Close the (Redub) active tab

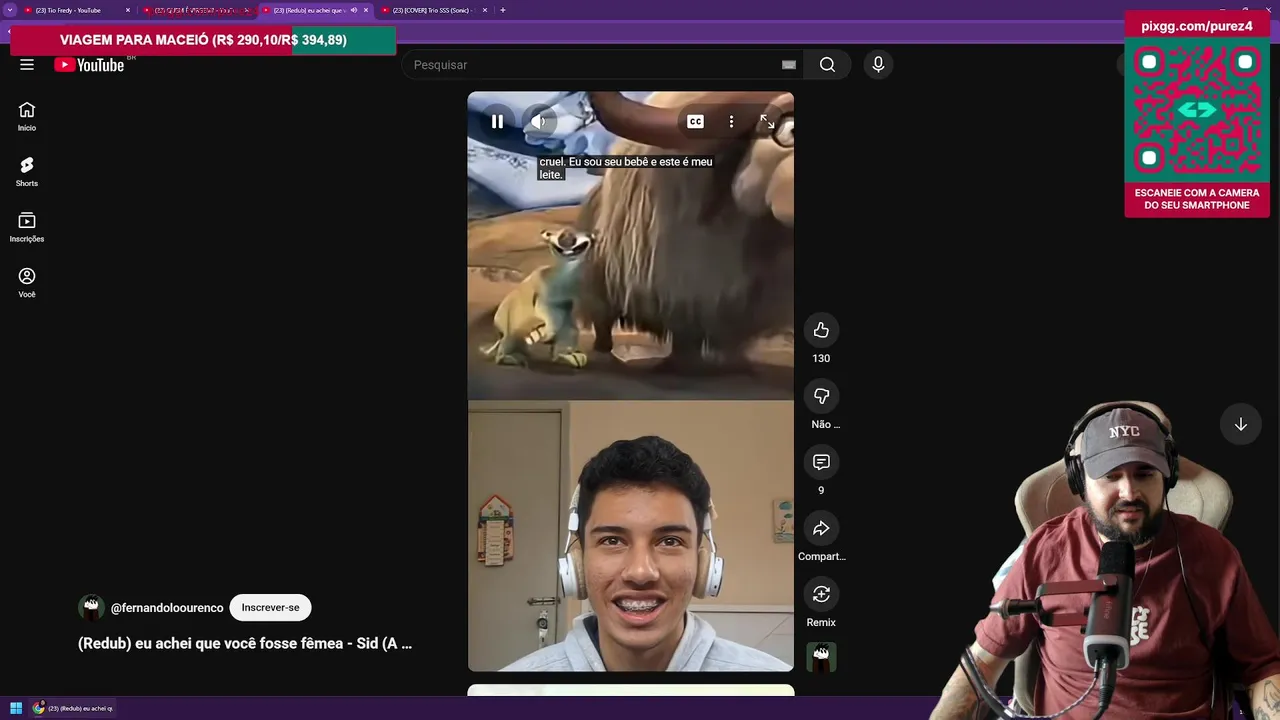point(366,10)
